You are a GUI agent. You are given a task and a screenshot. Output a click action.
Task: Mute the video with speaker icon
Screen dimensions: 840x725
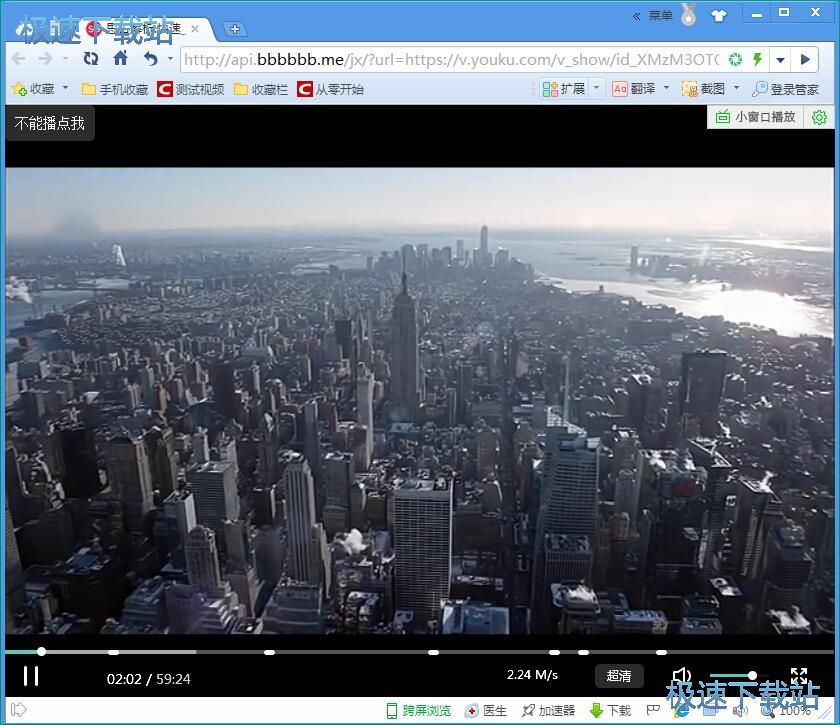pos(682,676)
